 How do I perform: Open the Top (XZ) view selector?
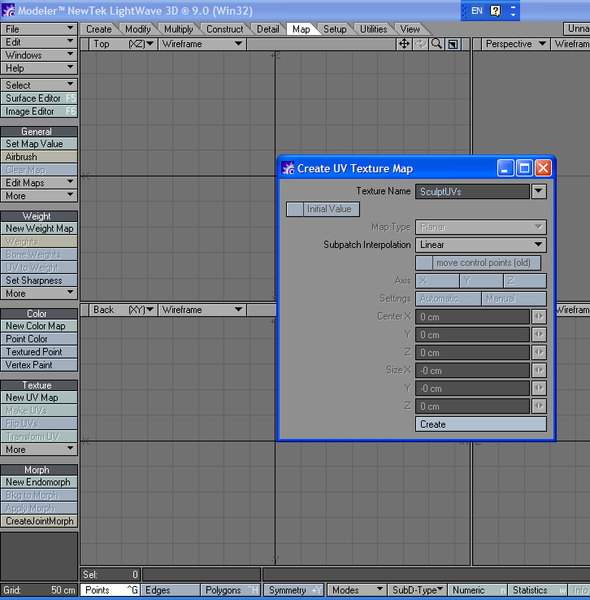point(122,44)
